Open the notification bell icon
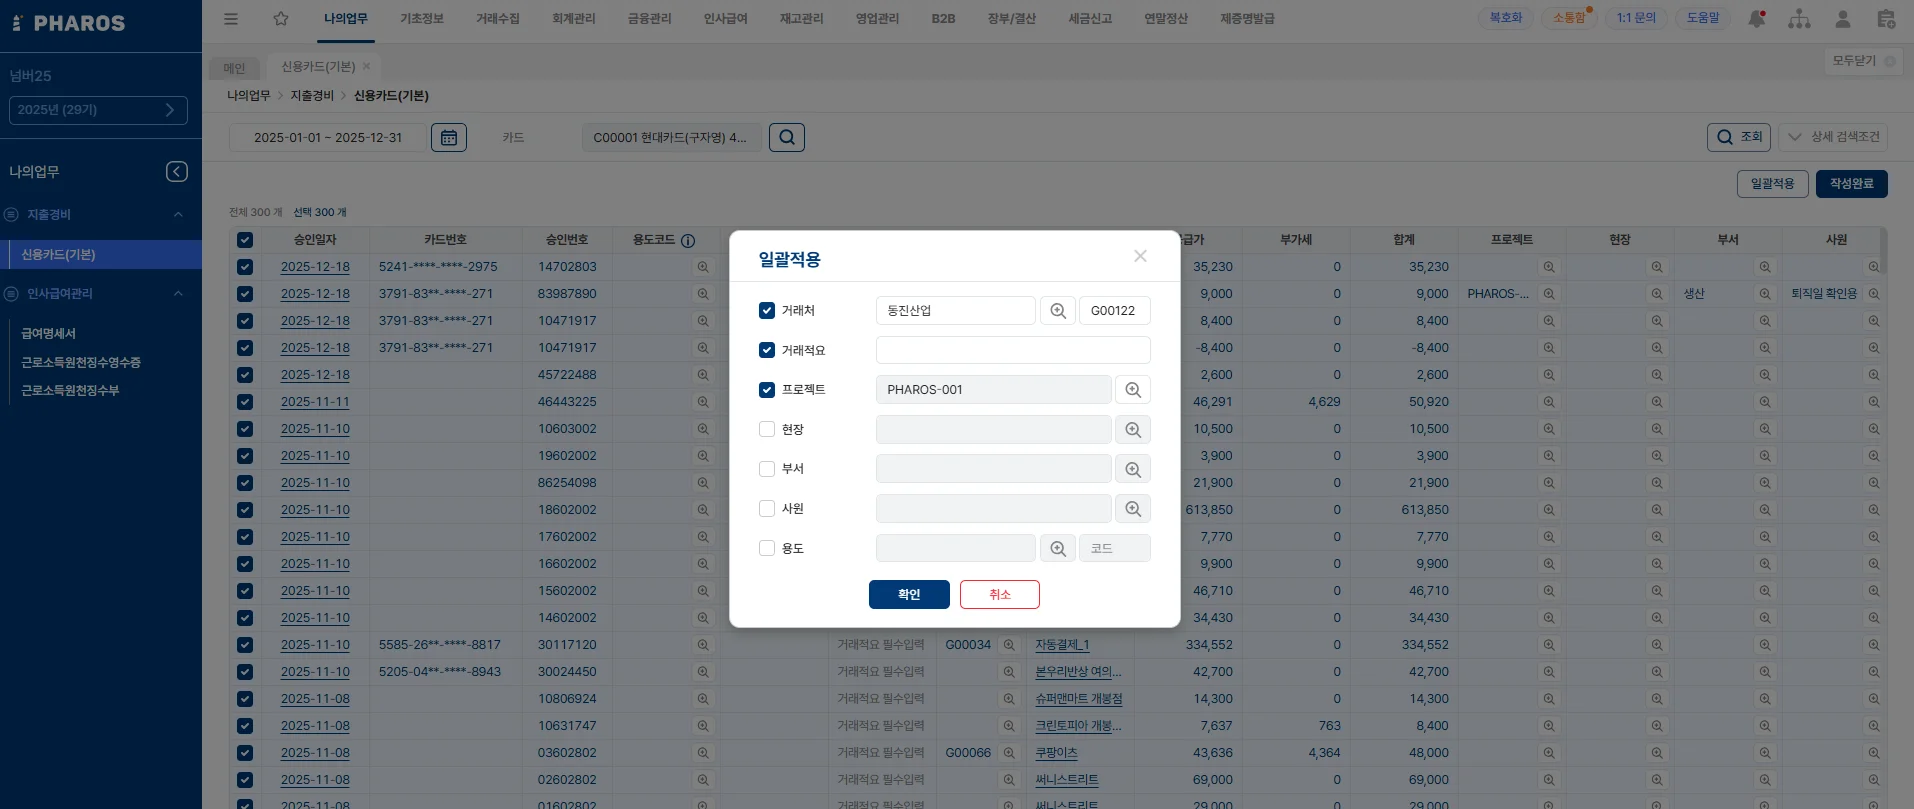This screenshot has width=1914, height=809. (x=1756, y=19)
